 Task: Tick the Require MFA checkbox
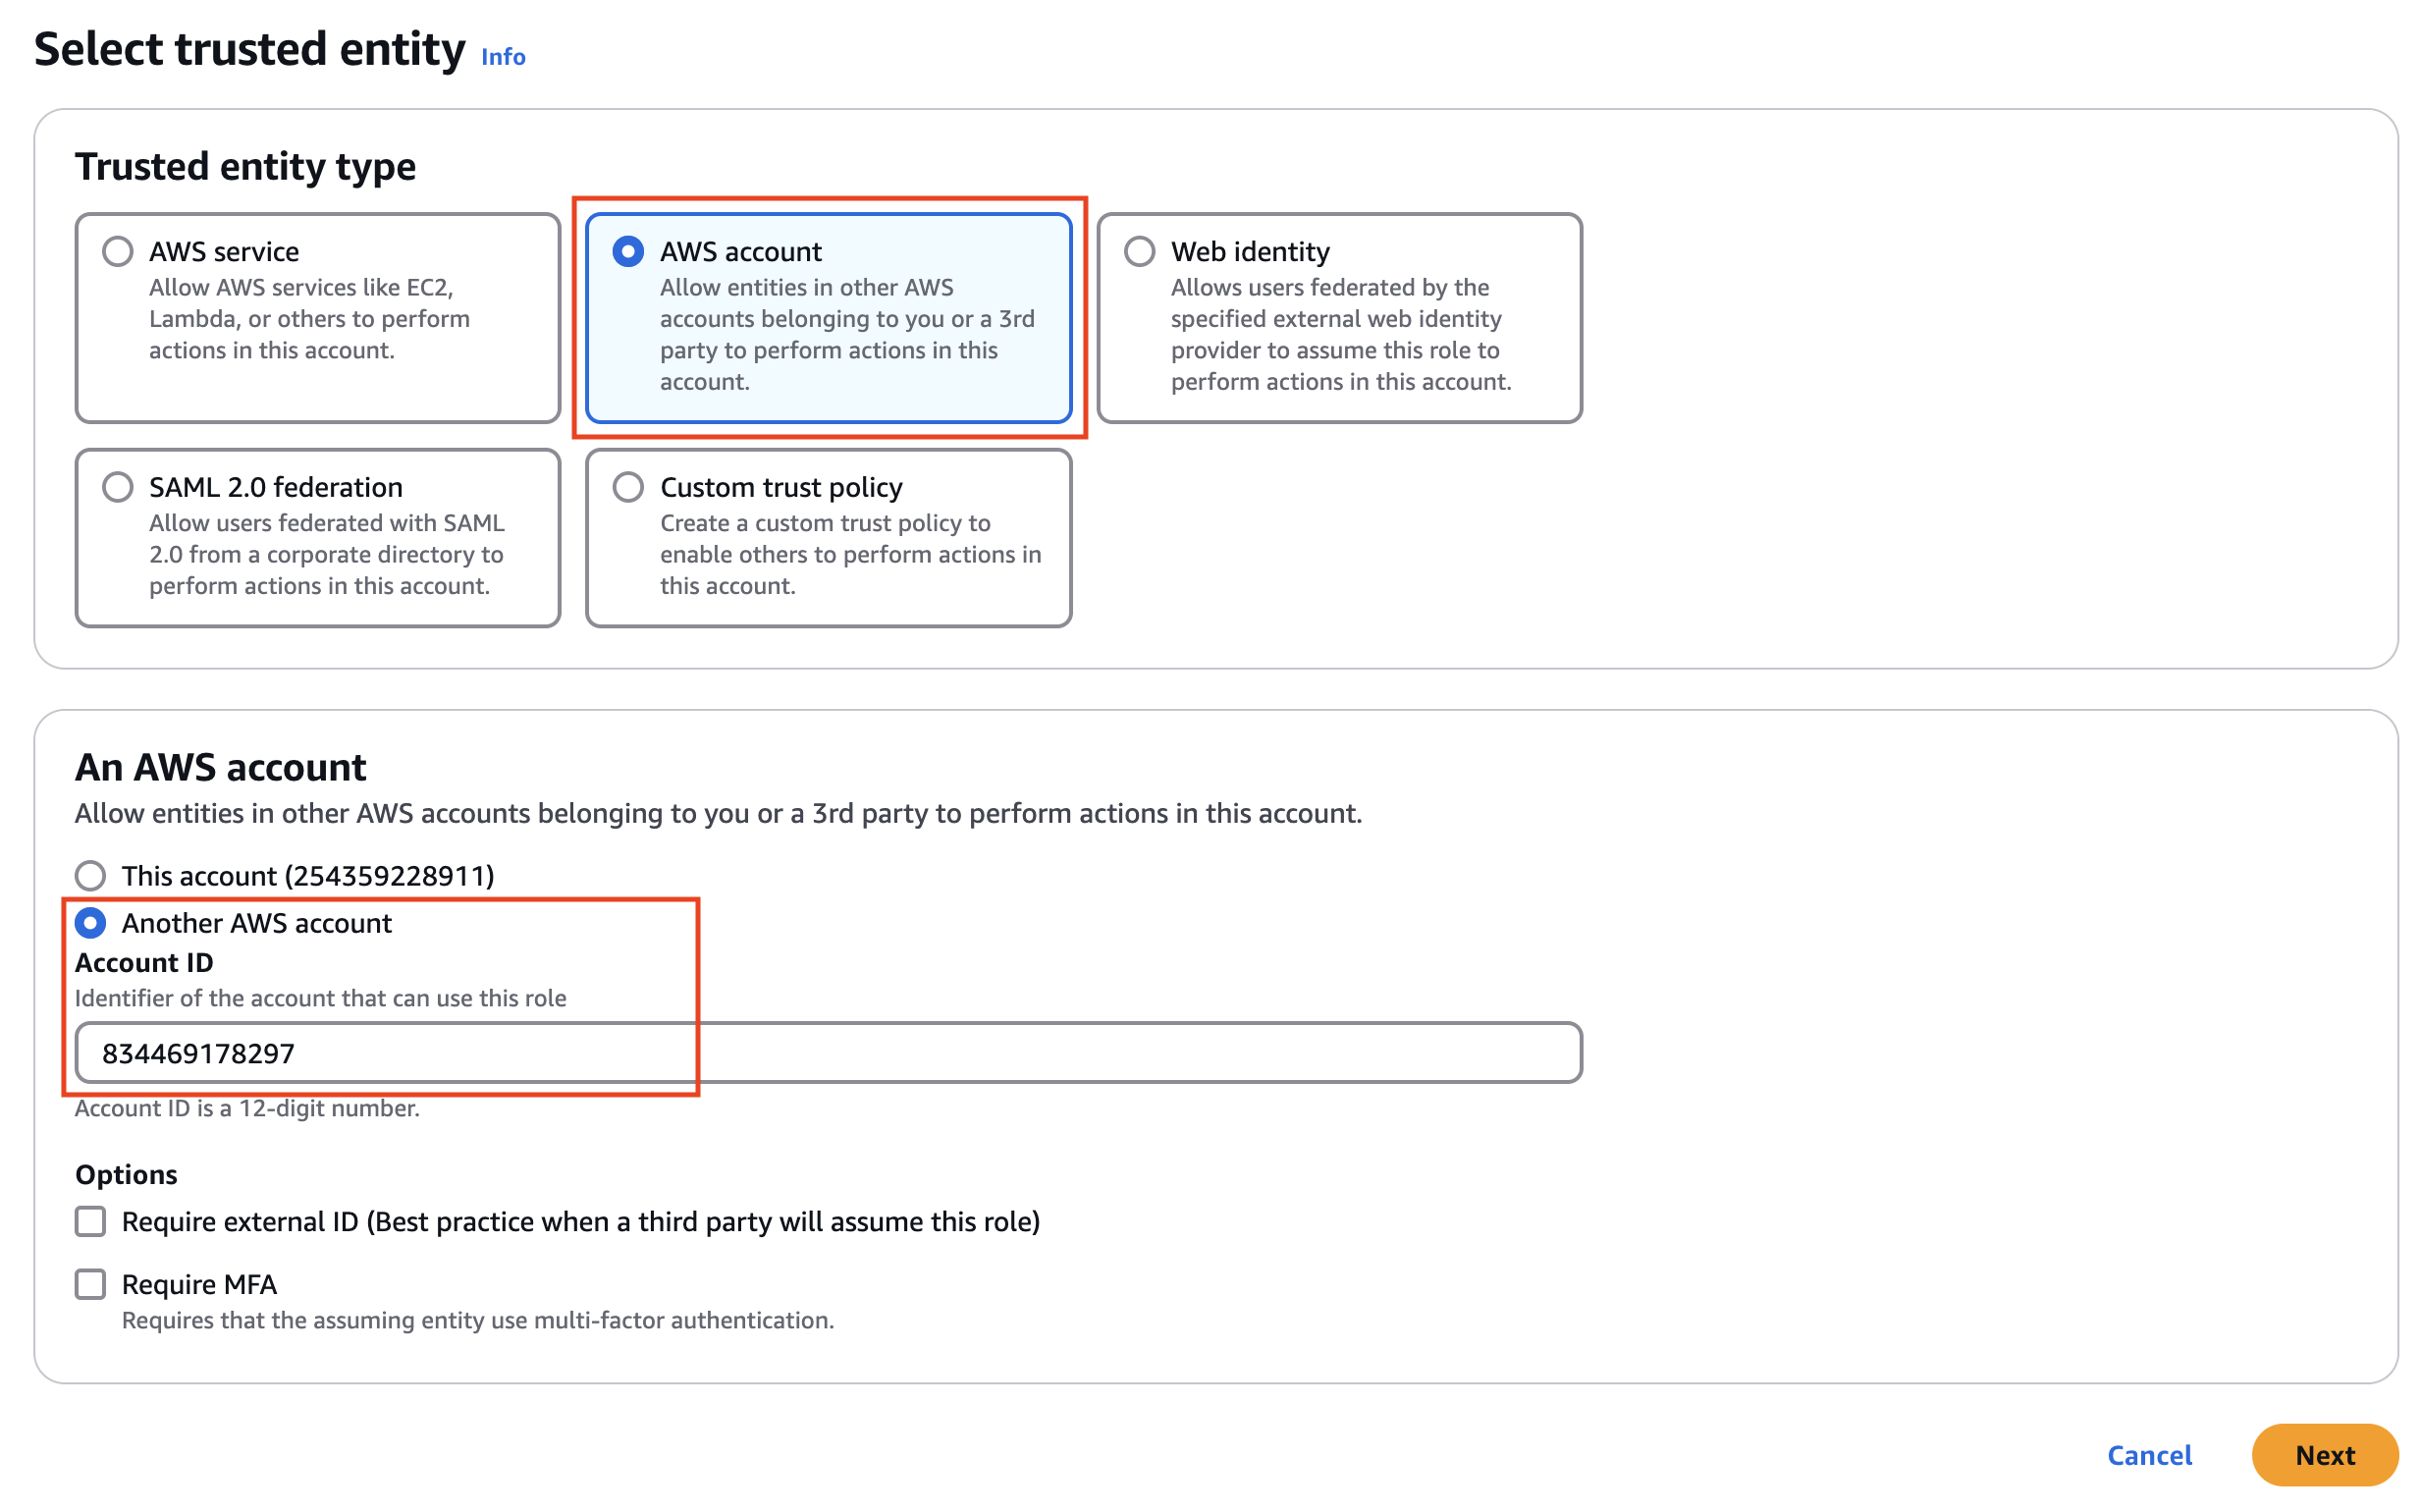(x=90, y=1284)
